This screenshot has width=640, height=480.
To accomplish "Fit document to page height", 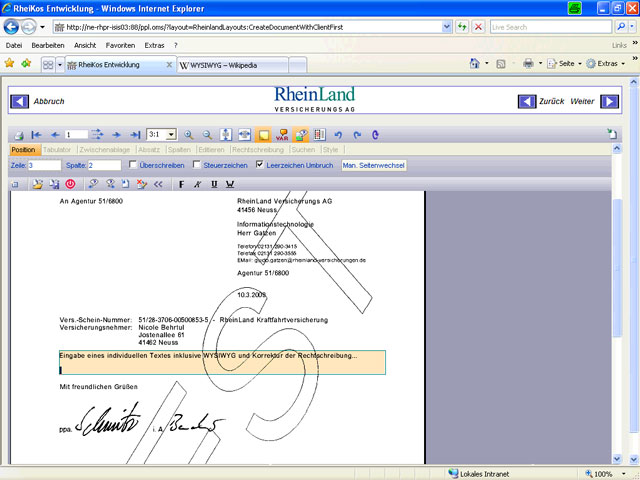I will click(x=226, y=135).
